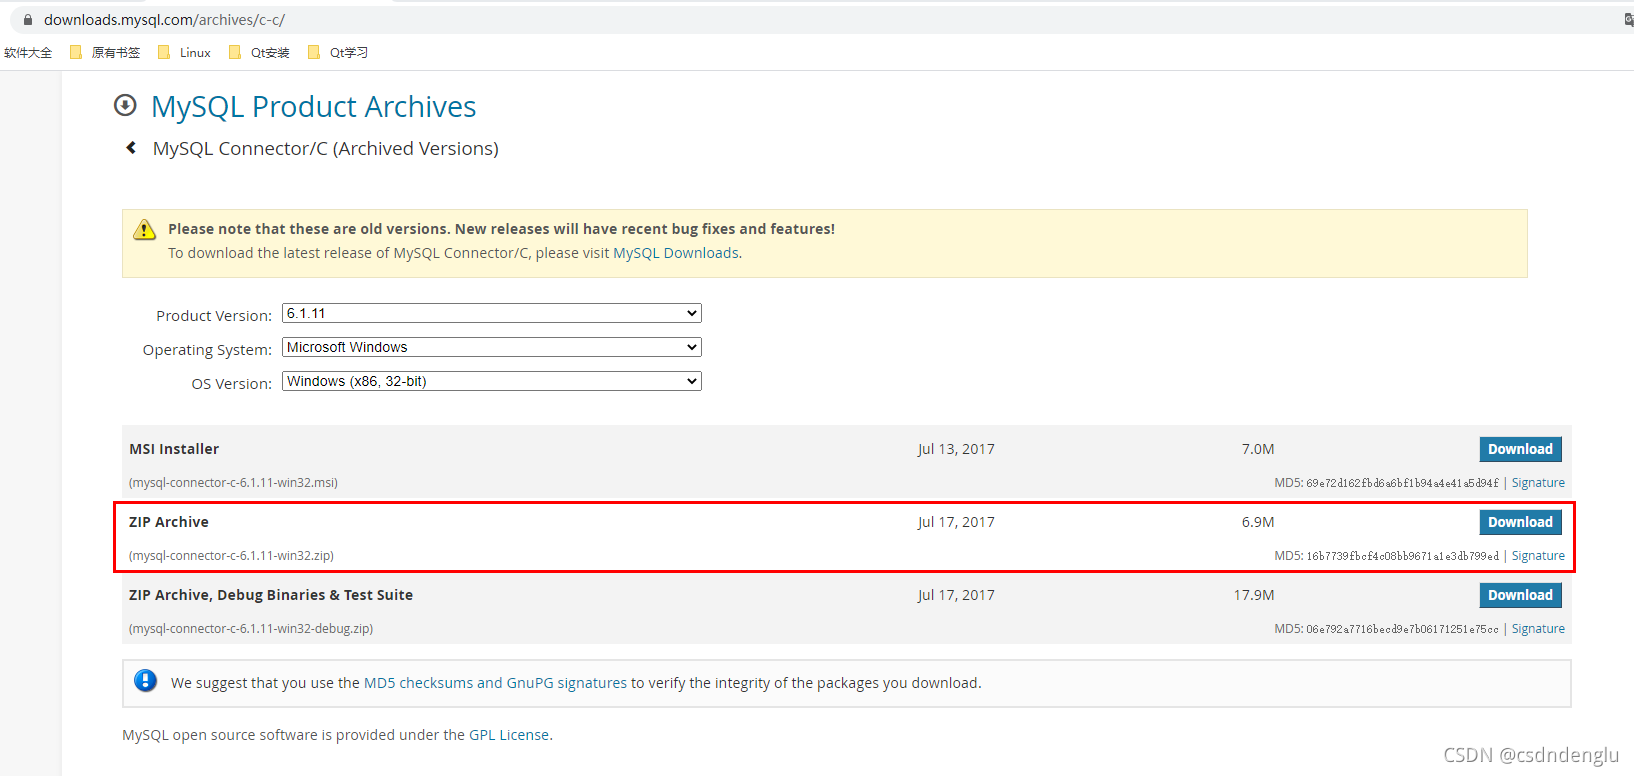
Task: Click the 17.9M file size
Action: [1254, 595]
